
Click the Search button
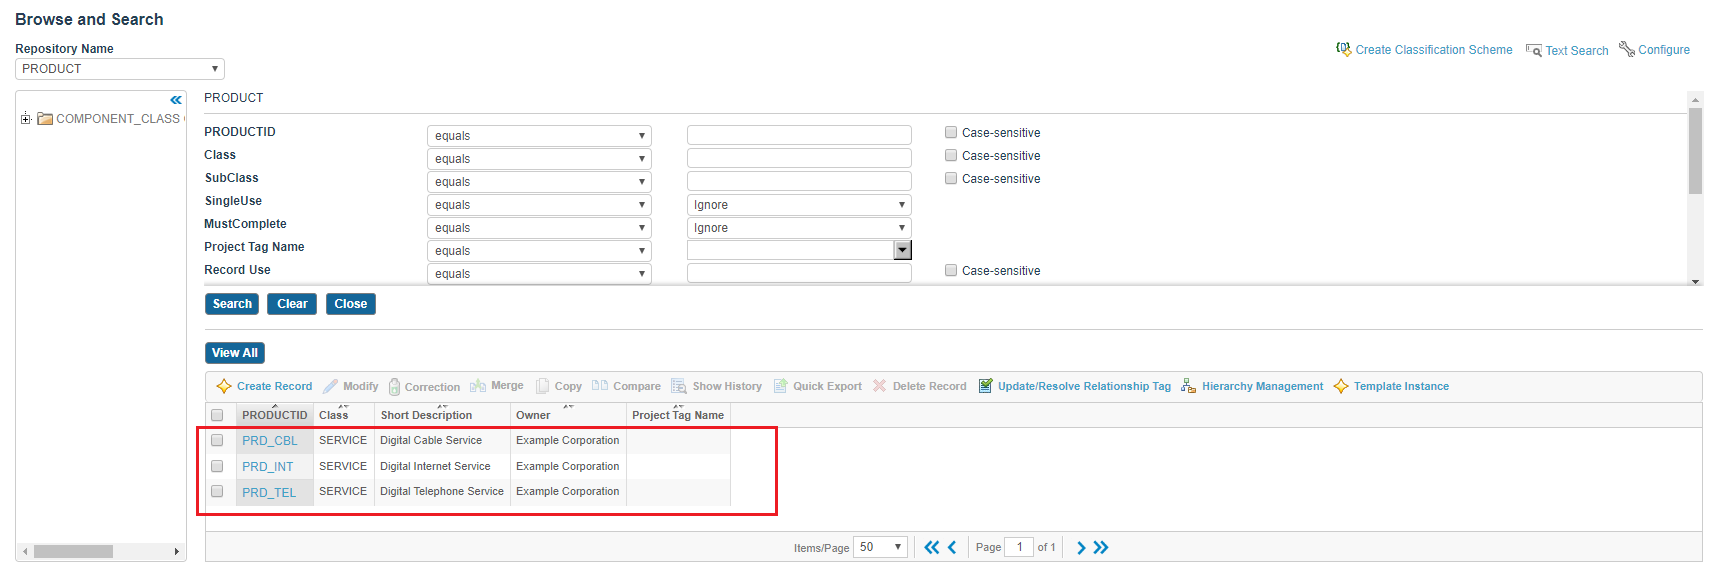232,304
